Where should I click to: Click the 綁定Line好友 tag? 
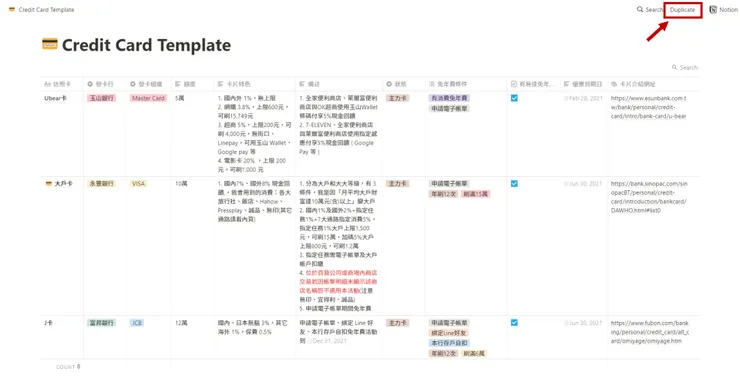tap(449, 333)
